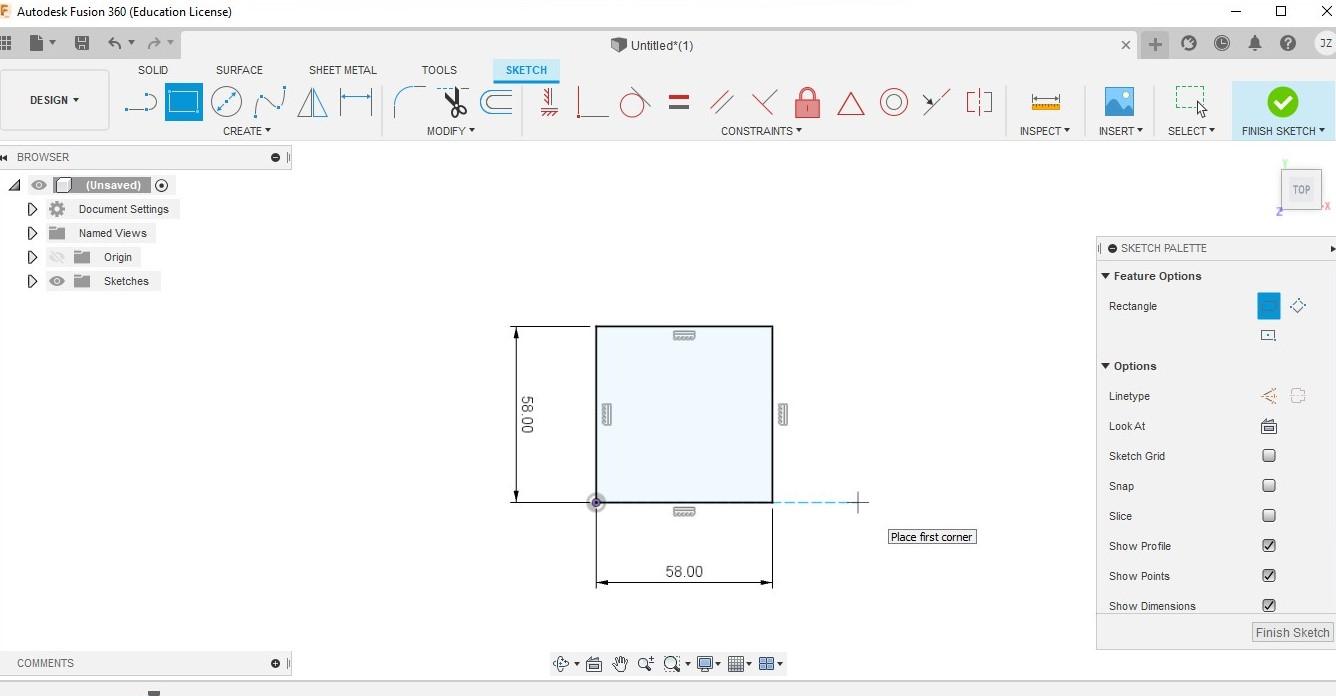Collapse the Feature Options section
The width and height of the screenshot is (1336, 696).
click(x=1106, y=276)
